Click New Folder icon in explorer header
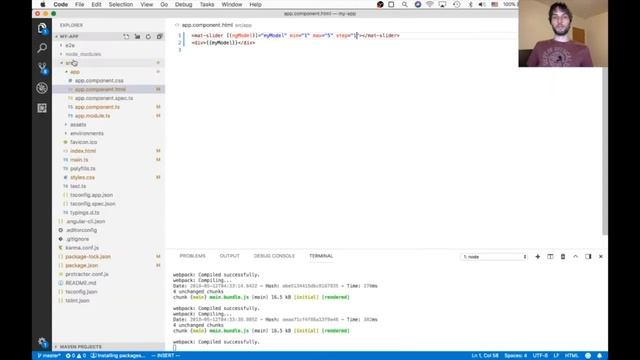 pos(138,36)
